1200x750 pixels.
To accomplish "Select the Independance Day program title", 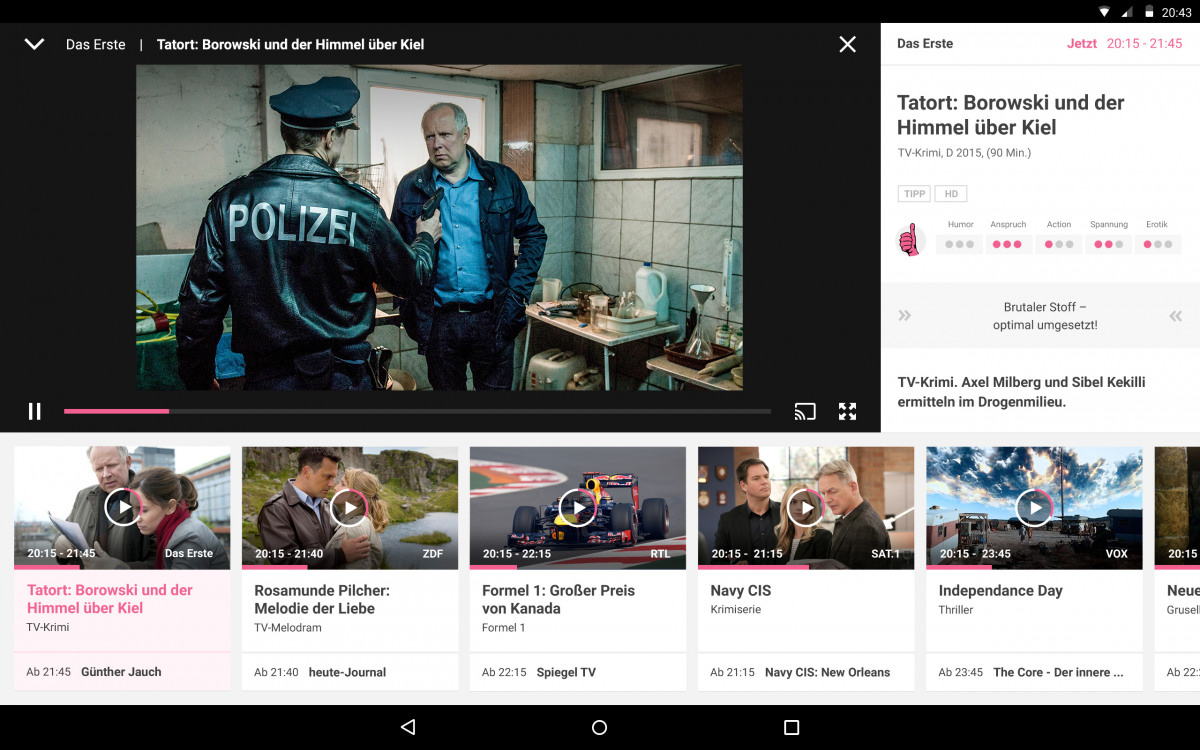I will click(x=1000, y=591).
